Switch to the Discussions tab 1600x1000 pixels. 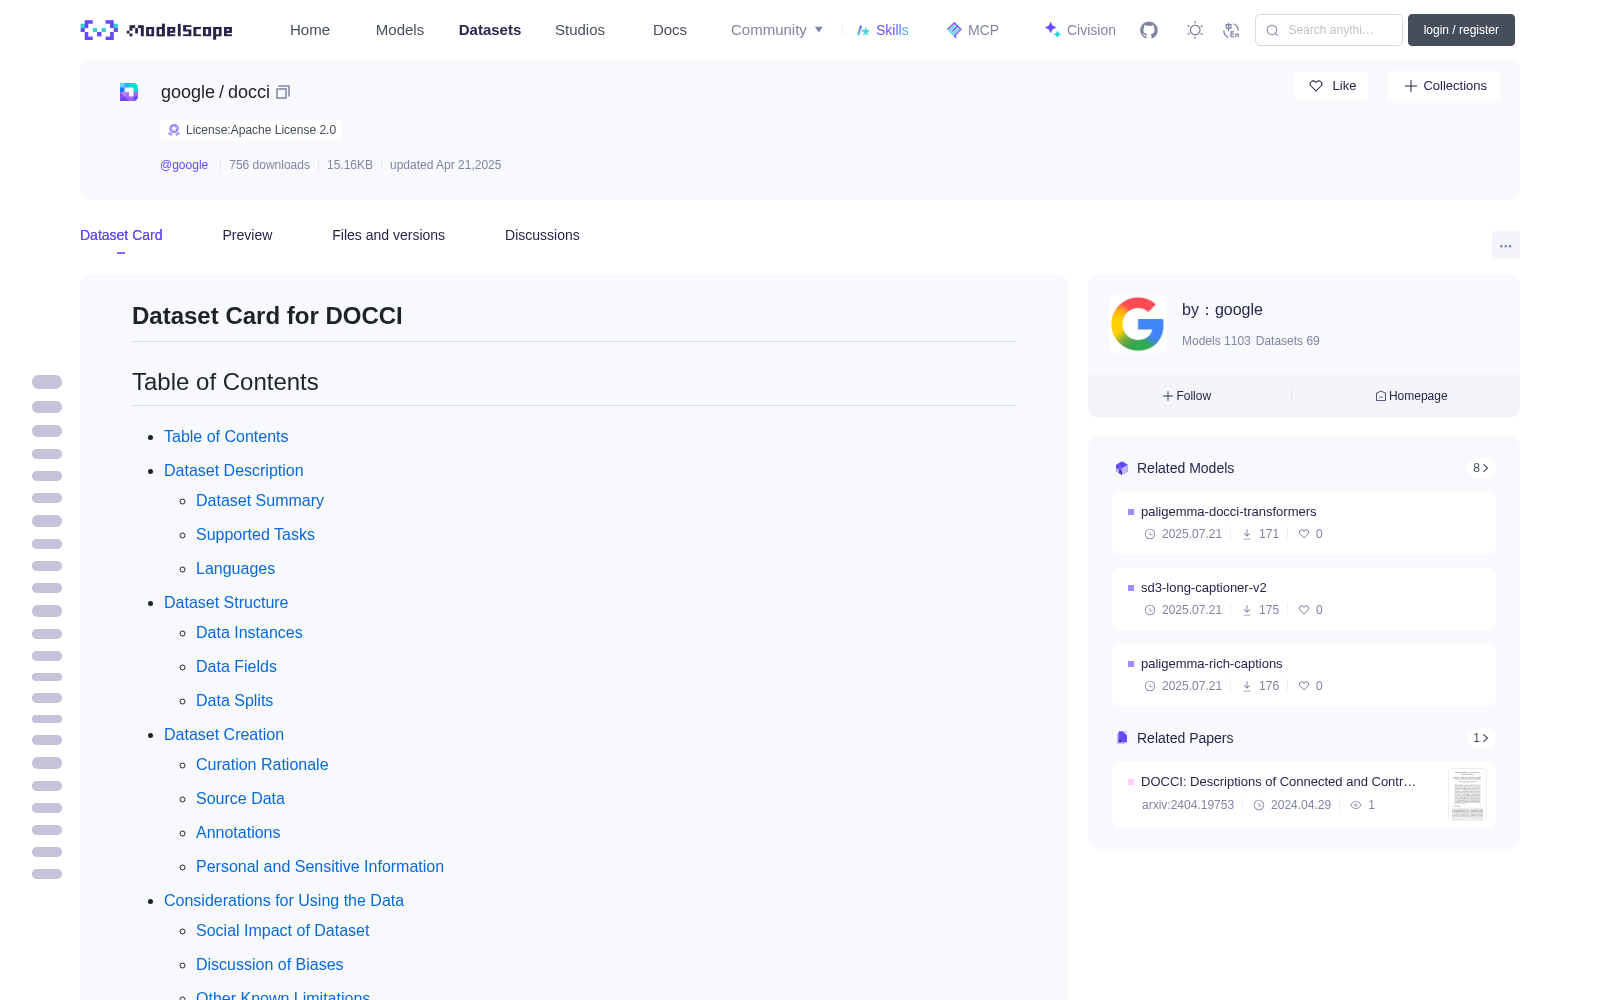click(542, 235)
